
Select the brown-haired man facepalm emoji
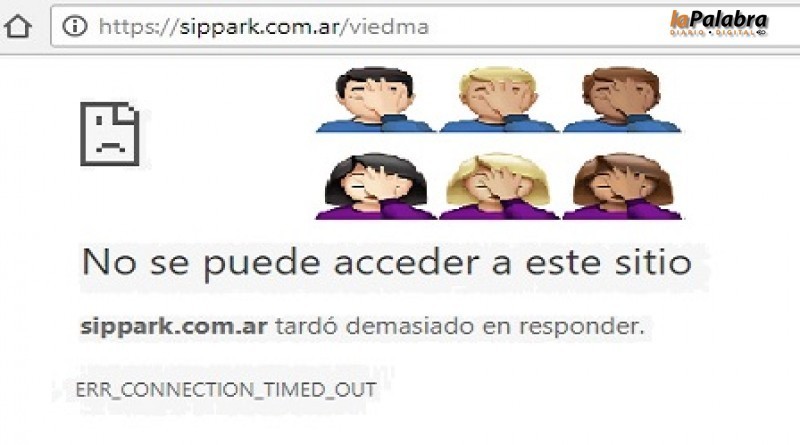coord(621,100)
